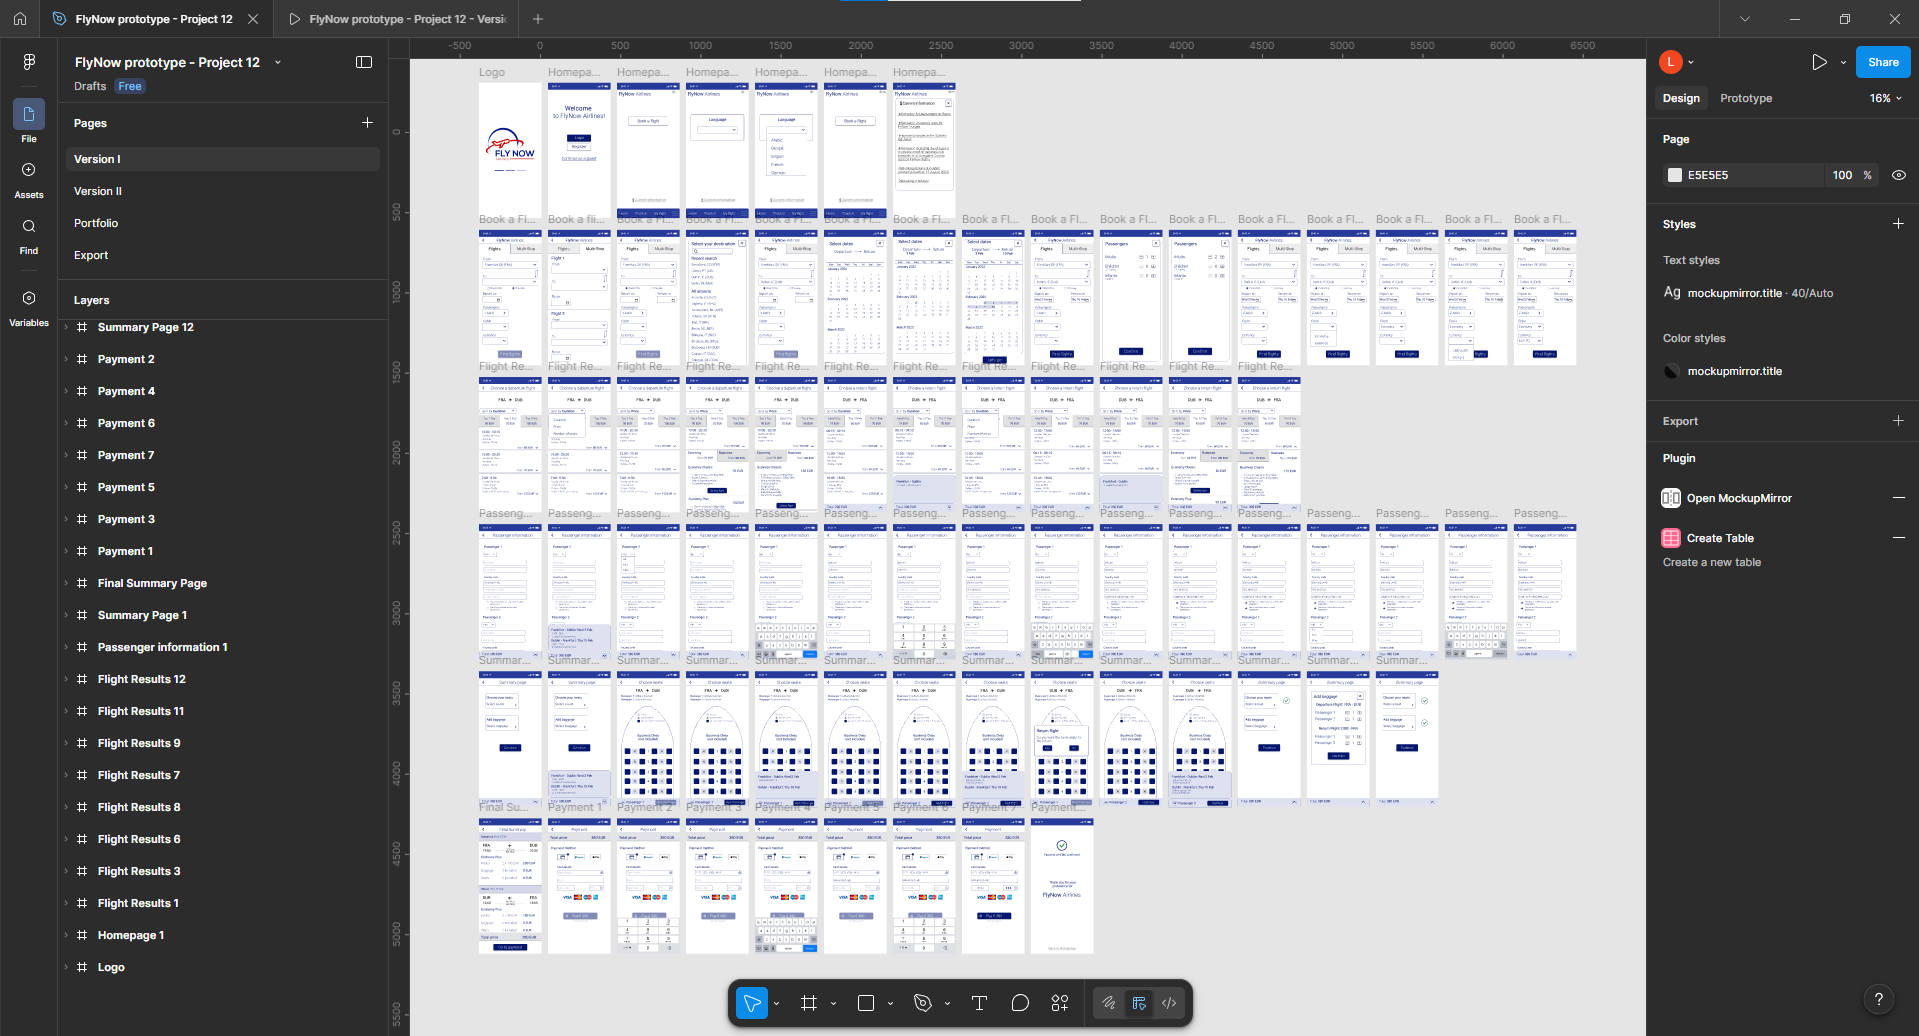Select the Portfolio page
The height and width of the screenshot is (1036, 1919).
click(223, 223)
